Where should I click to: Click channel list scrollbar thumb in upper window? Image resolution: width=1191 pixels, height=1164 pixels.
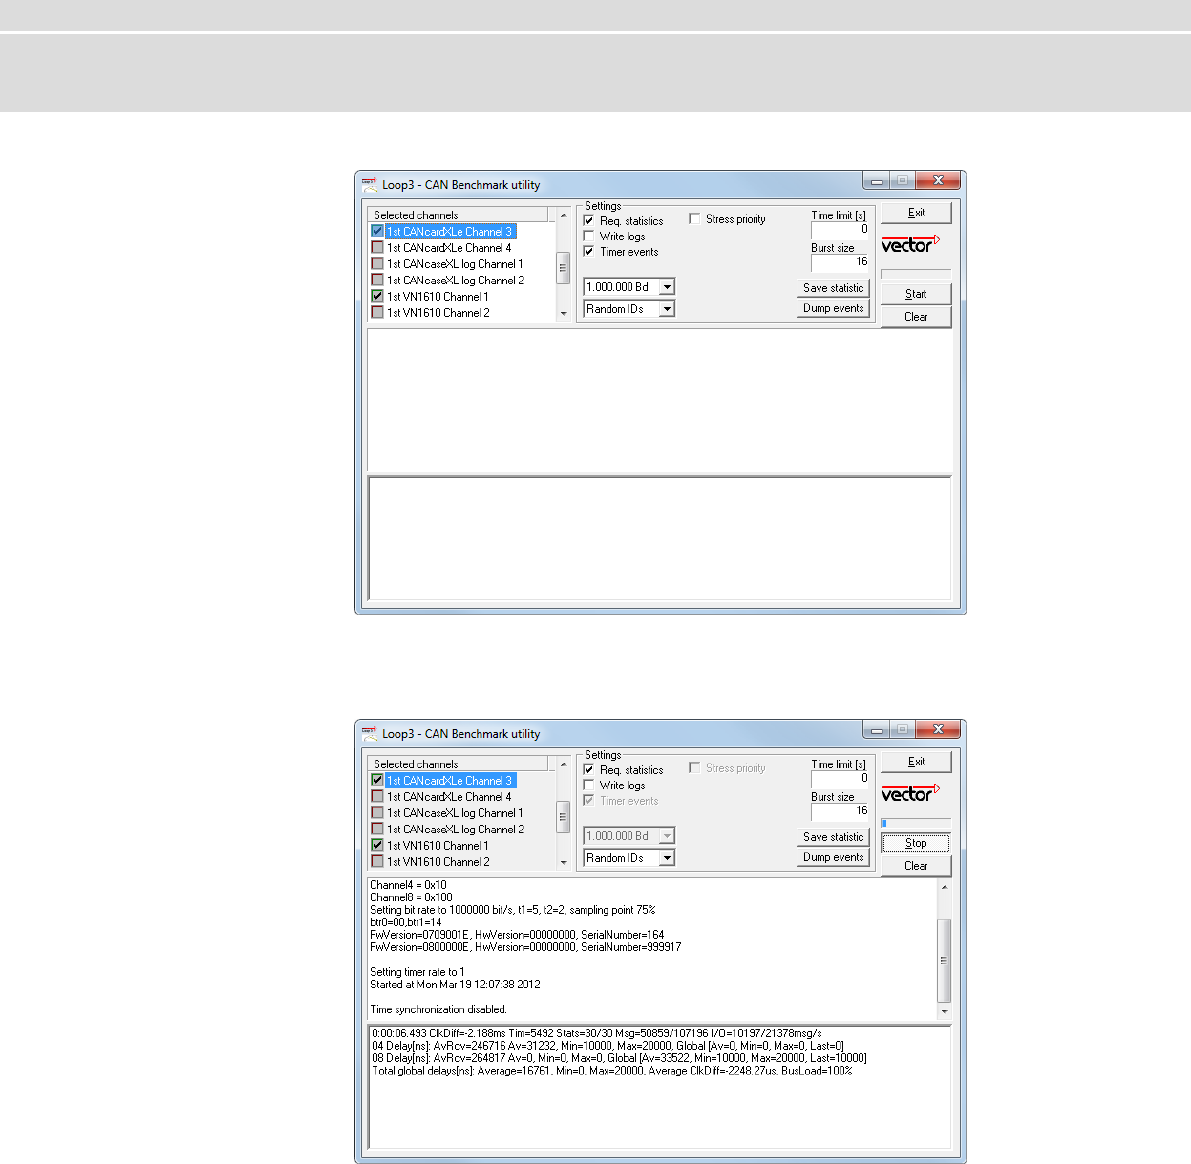pyautogui.click(x=564, y=267)
